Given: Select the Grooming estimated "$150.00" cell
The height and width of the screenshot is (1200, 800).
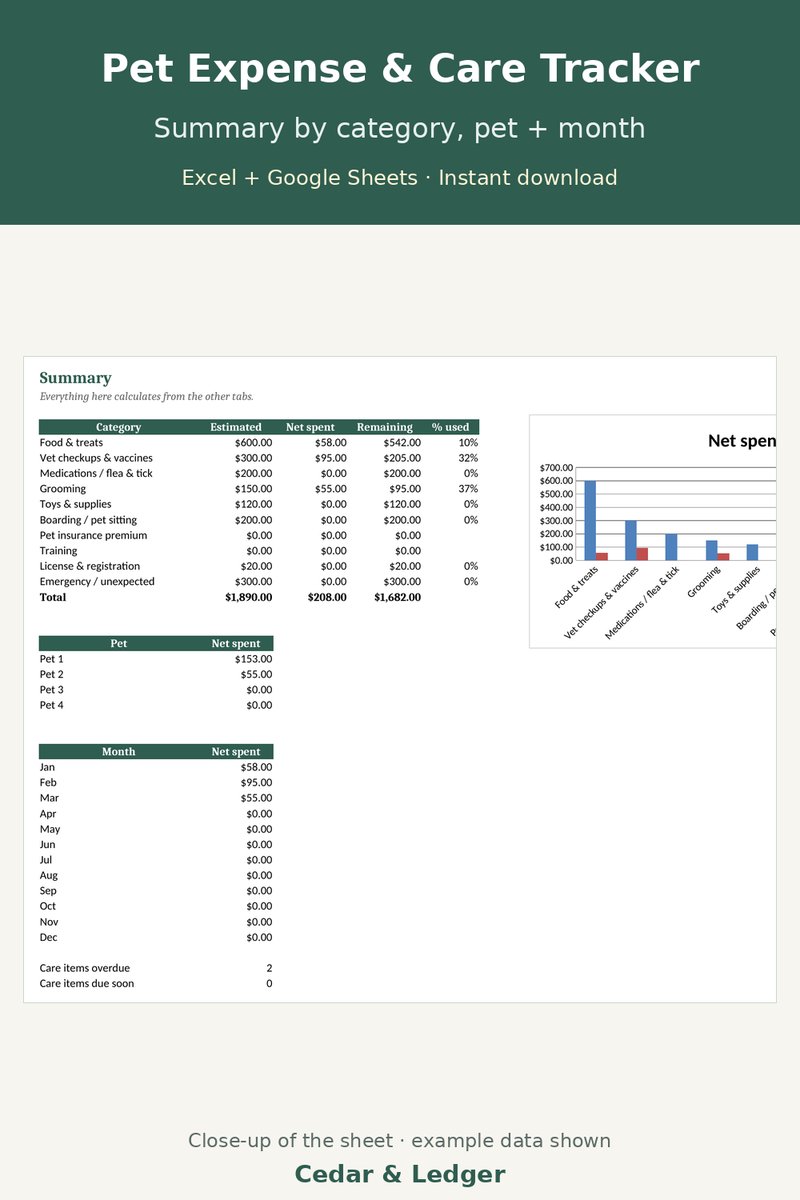Looking at the screenshot, I should click(253, 489).
